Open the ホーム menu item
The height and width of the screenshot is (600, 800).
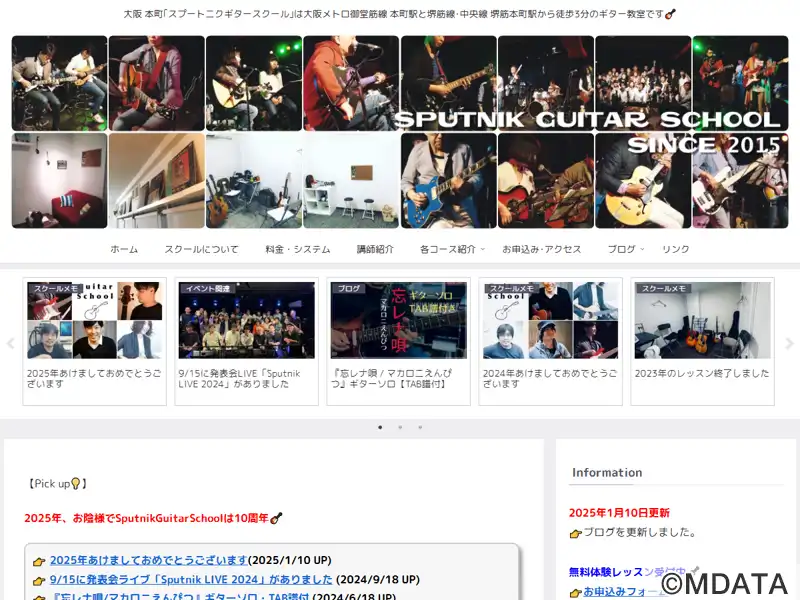124,249
